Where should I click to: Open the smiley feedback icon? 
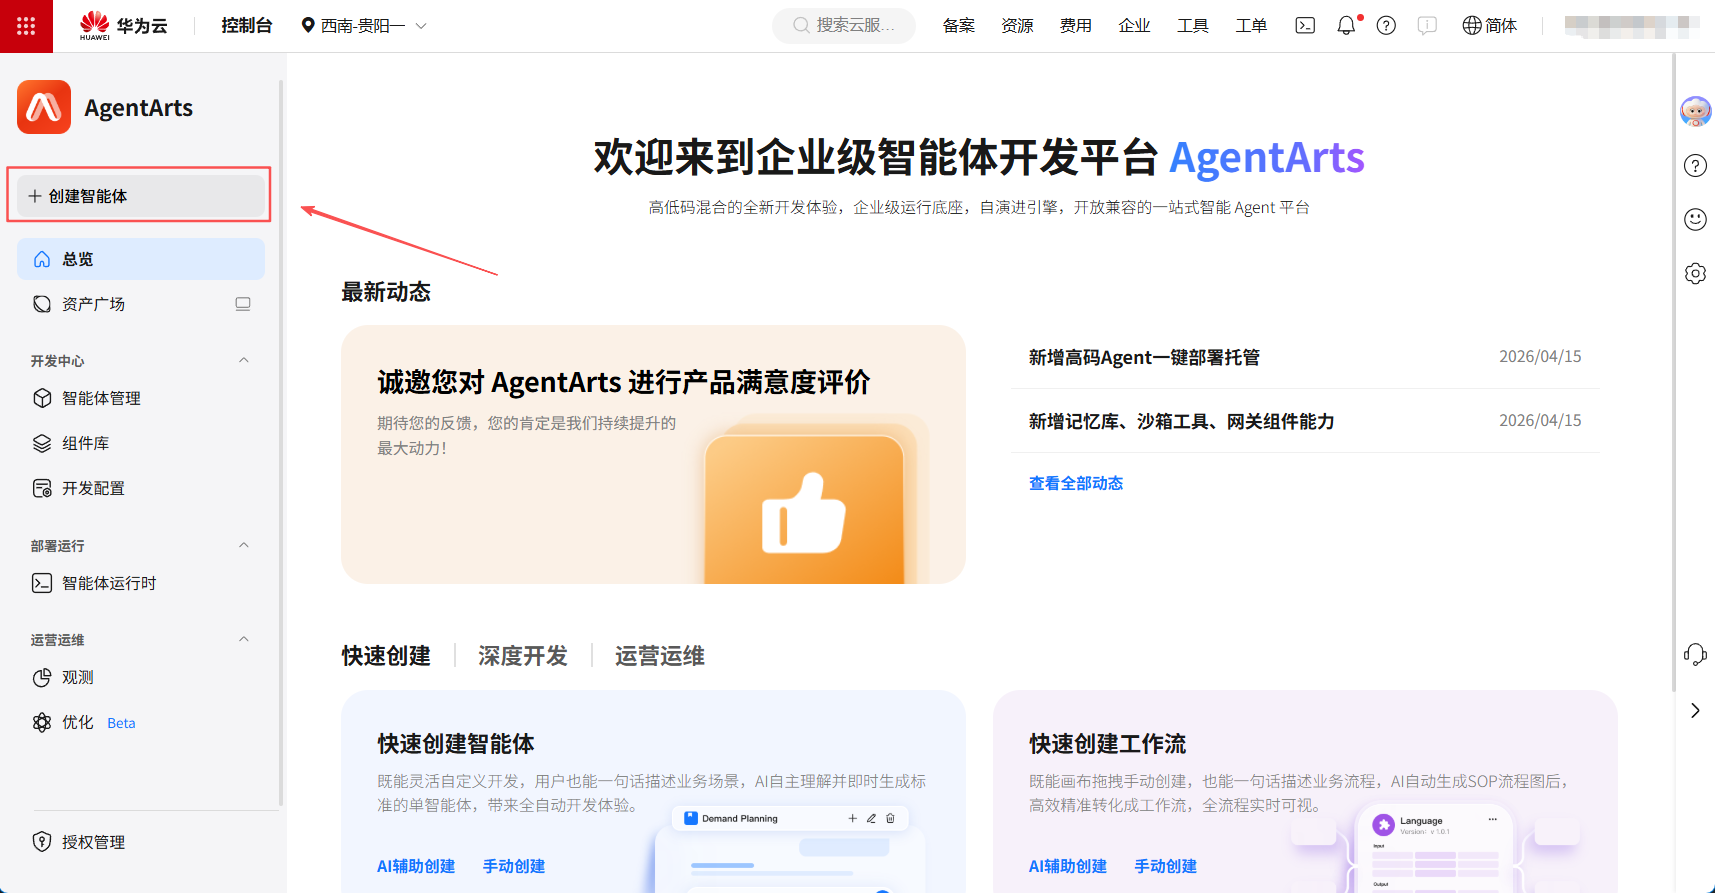(x=1695, y=219)
